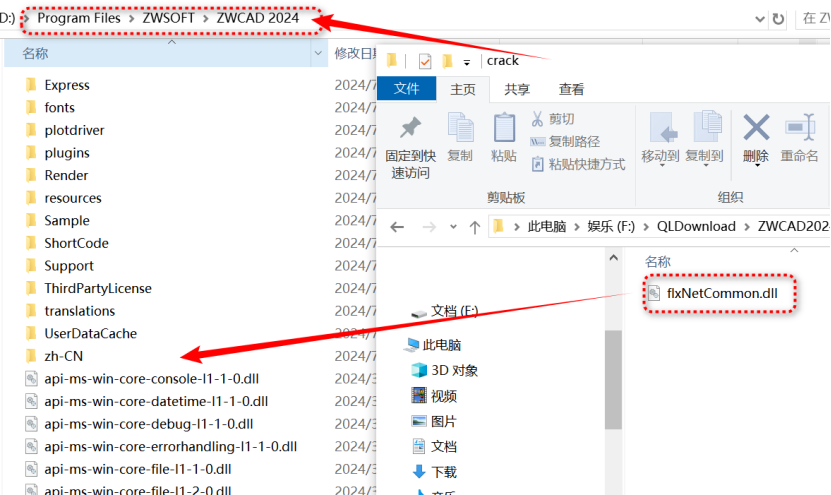Click the Move to (移动到) icon
This screenshot has height=495, width=831.
tap(662, 127)
